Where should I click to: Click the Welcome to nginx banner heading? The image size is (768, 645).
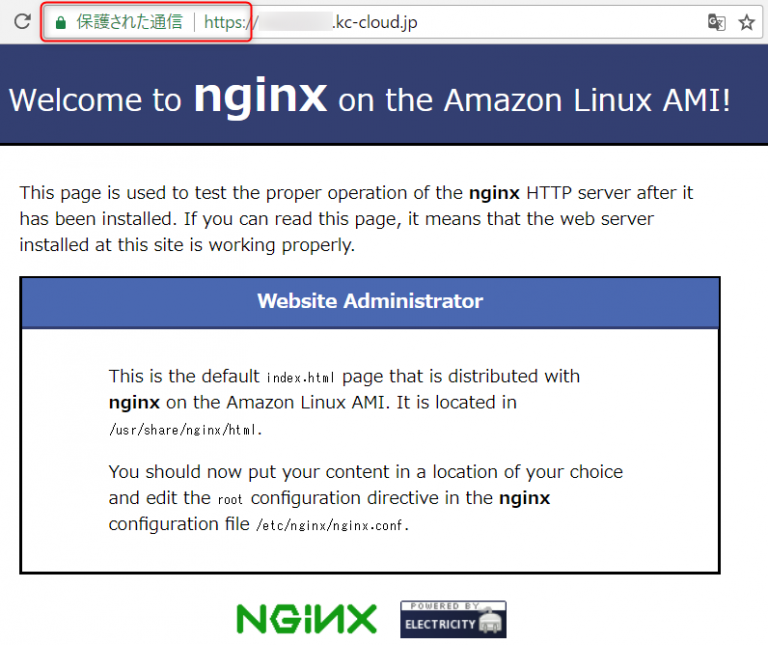pyautogui.click(x=370, y=96)
